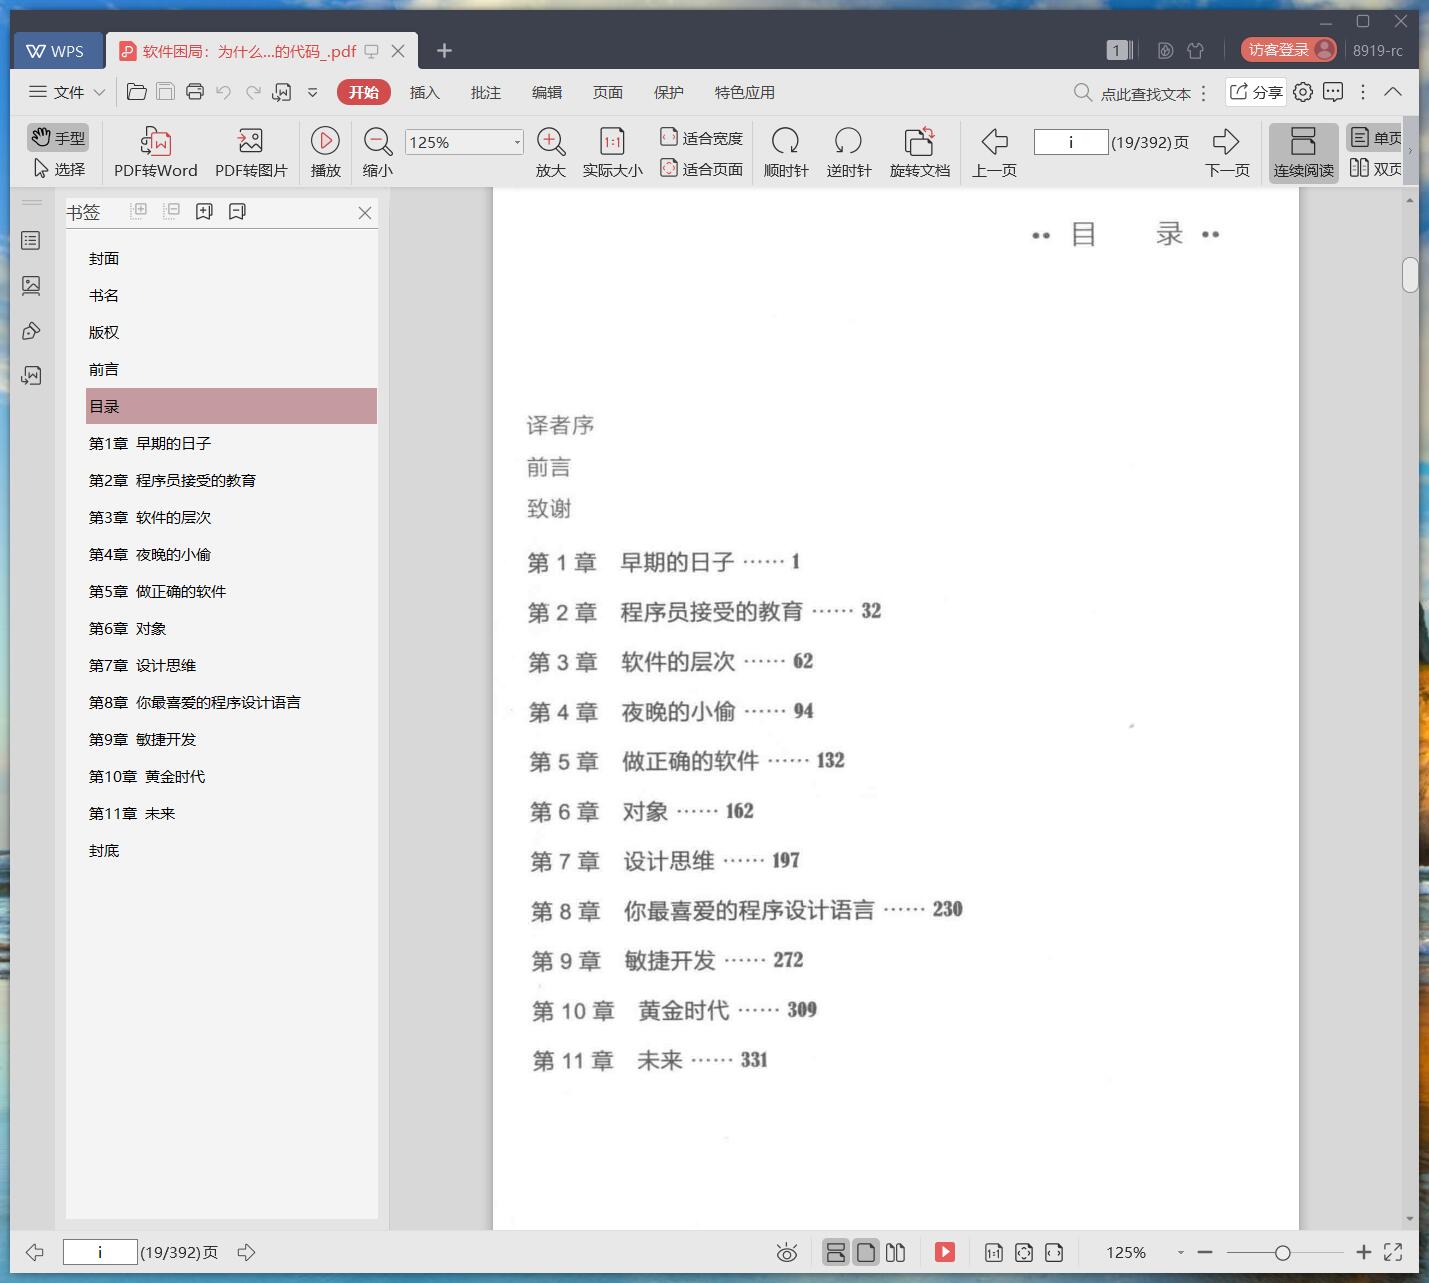Click the add bookmark icon in 书签 panel
The height and width of the screenshot is (1283, 1429).
204,211
